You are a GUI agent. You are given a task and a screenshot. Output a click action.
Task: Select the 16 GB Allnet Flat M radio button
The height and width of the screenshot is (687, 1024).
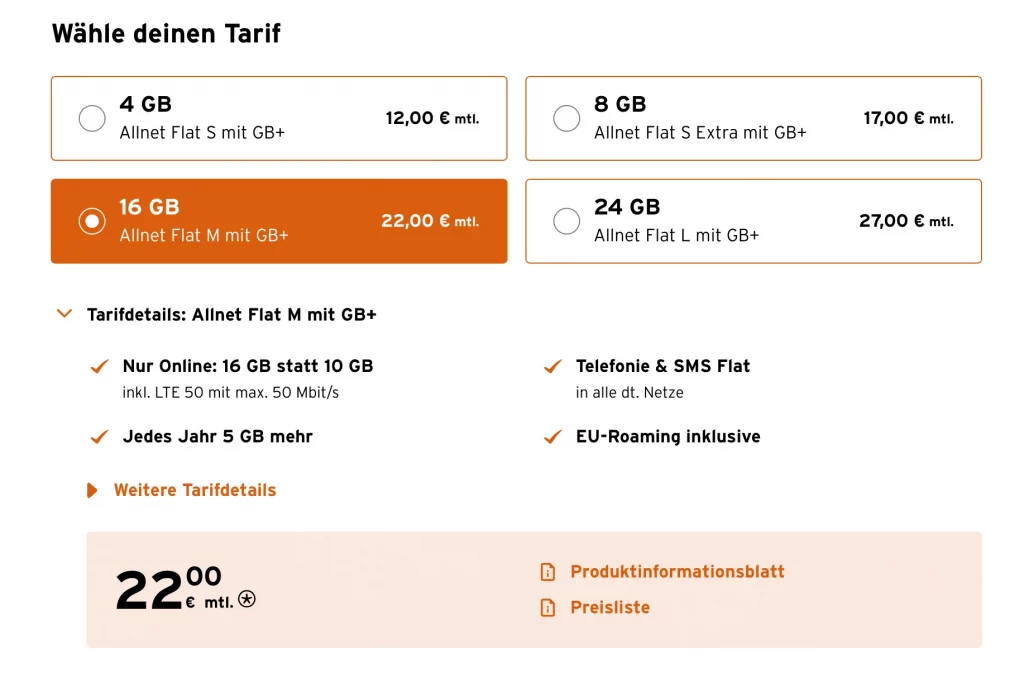pos(92,221)
